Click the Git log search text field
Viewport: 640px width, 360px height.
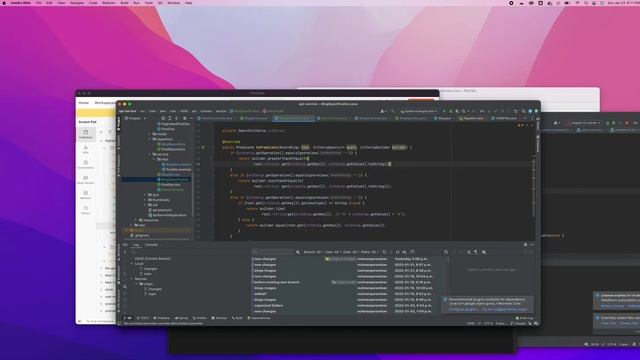[x=273, y=252]
